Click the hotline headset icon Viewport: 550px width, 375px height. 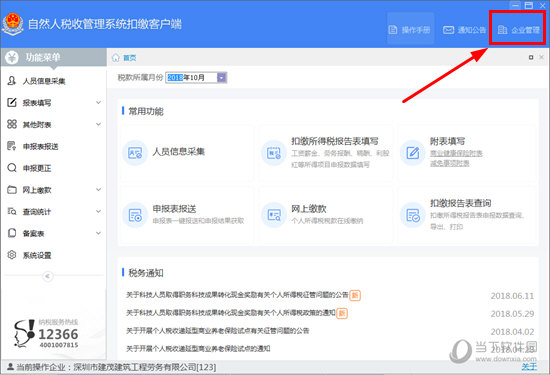point(24,333)
